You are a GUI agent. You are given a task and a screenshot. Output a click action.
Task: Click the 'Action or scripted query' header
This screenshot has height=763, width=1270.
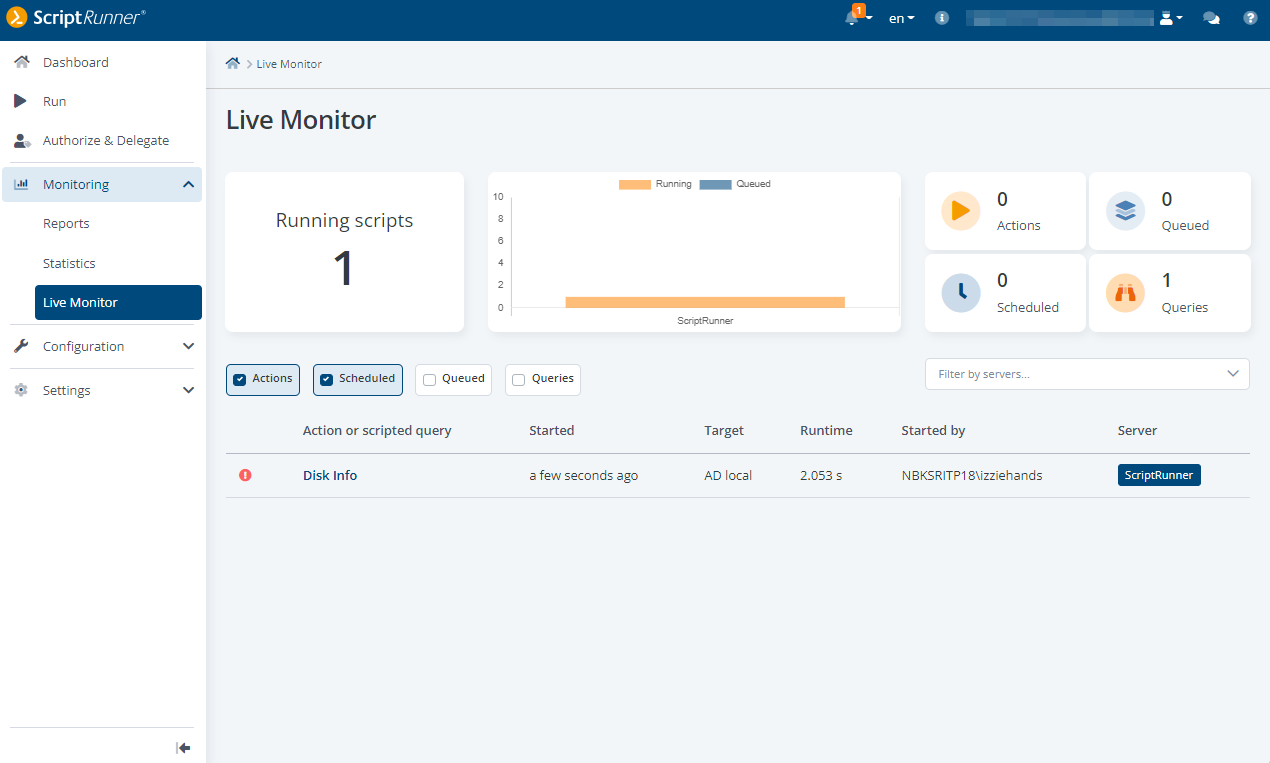point(377,430)
